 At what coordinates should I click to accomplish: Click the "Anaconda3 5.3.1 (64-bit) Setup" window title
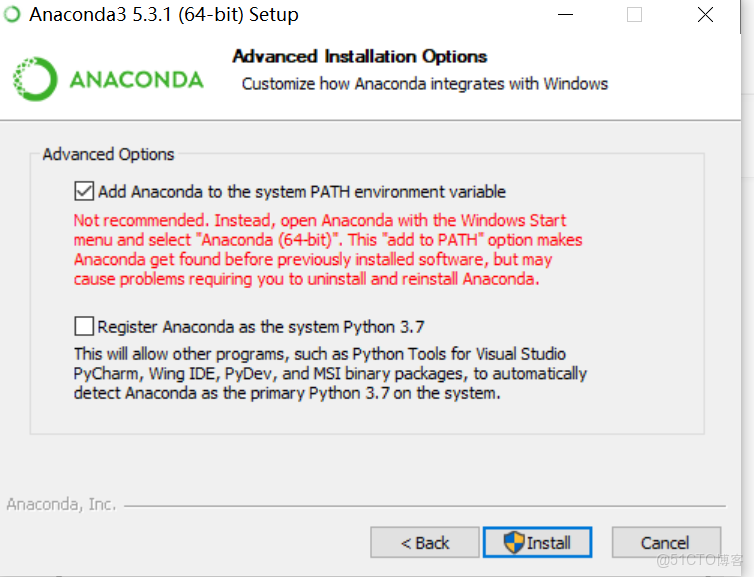pyautogui.click(x=164, y=15)
